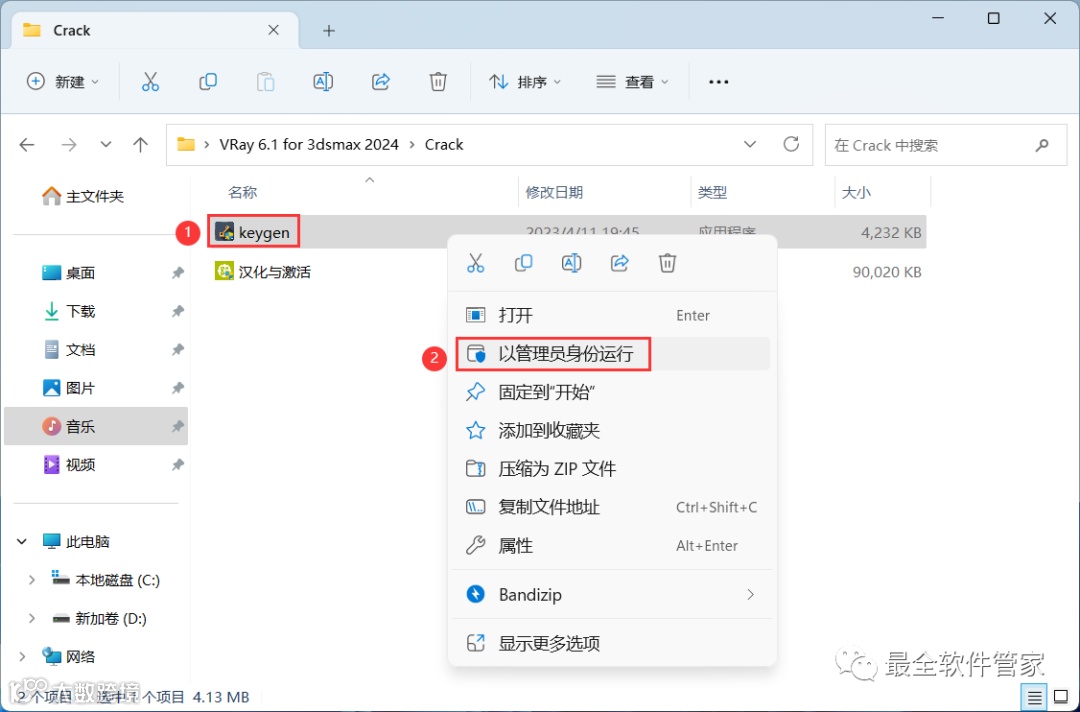The width and height of the screenshot is (1080, 712).
Task: Click the keygen file icon
Action: [225, 232]
